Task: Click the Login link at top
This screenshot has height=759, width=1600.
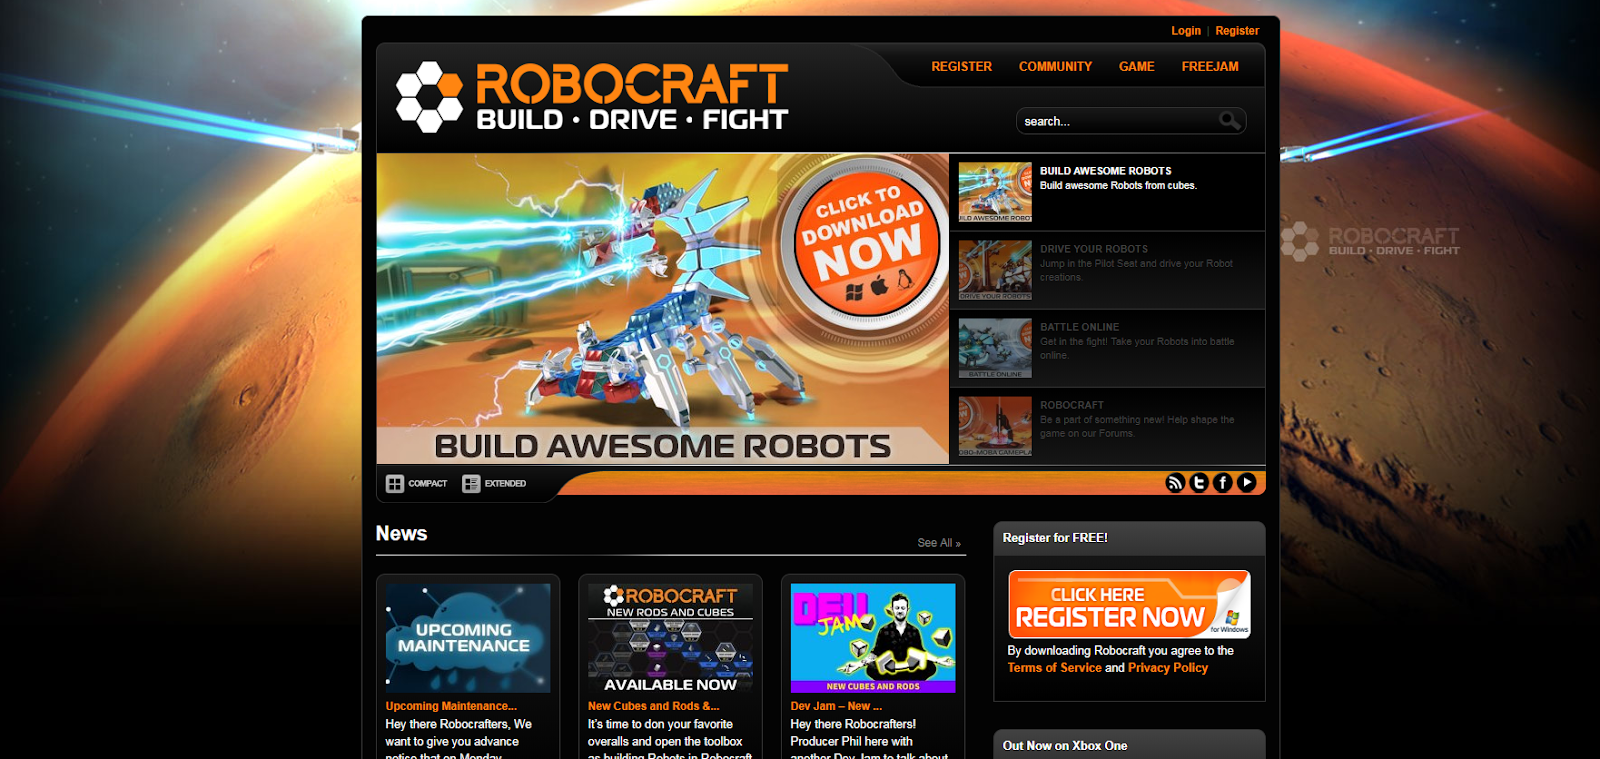Action: click(1186, 31)
